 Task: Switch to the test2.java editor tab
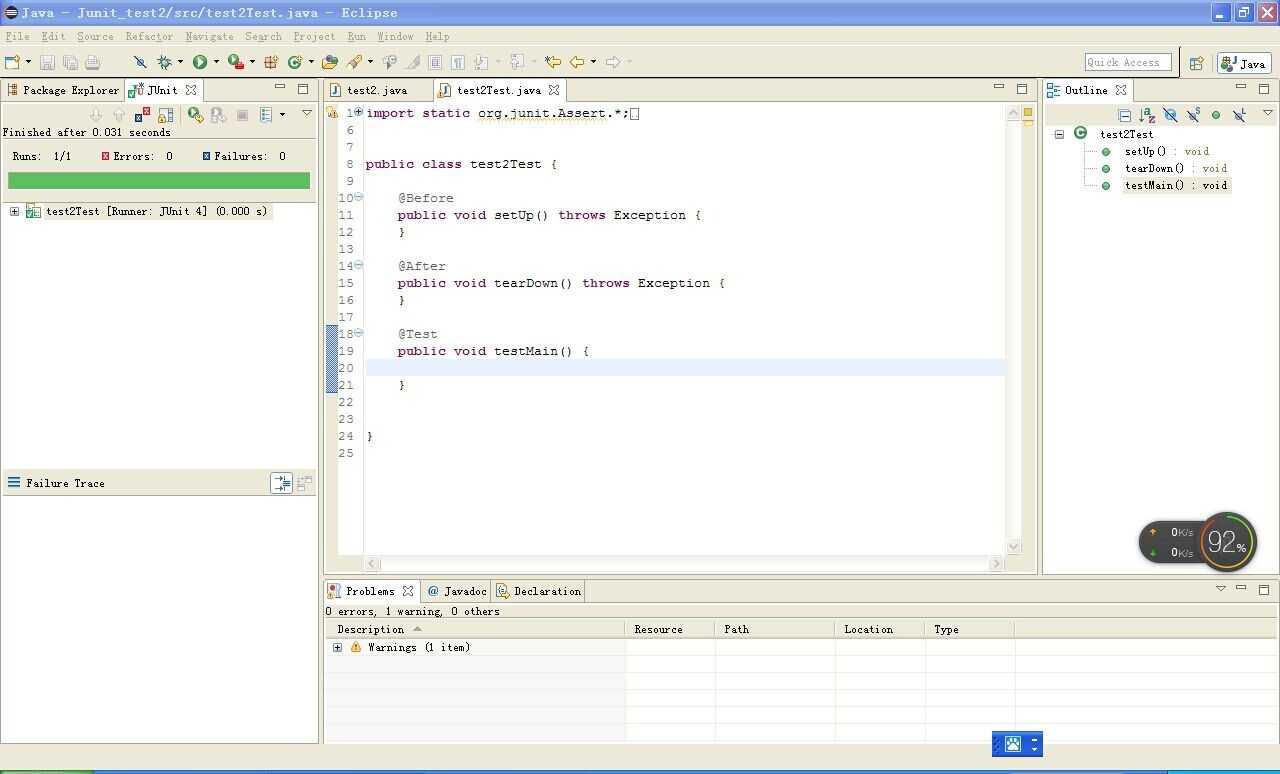376,90
